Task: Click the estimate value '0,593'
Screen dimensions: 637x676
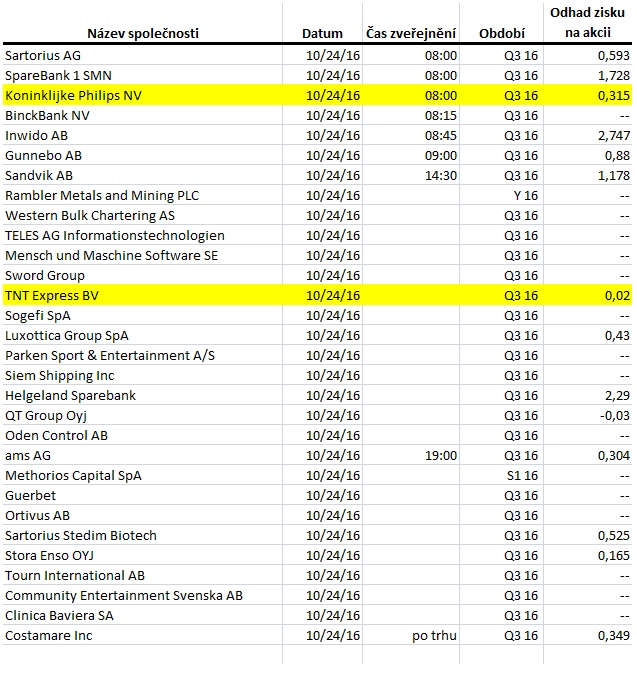Action: coord(614,56)
